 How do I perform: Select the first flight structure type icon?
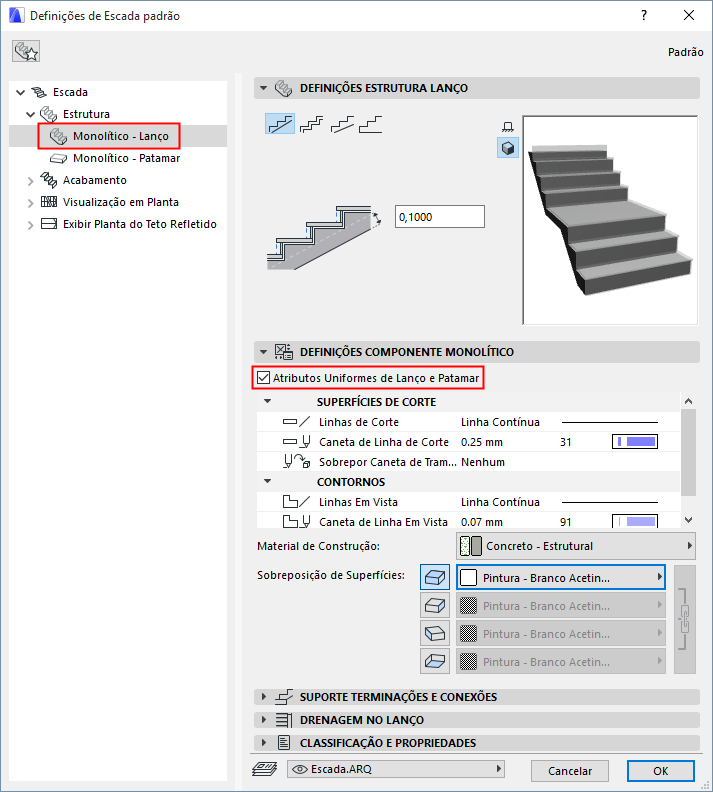coord(280,124)
